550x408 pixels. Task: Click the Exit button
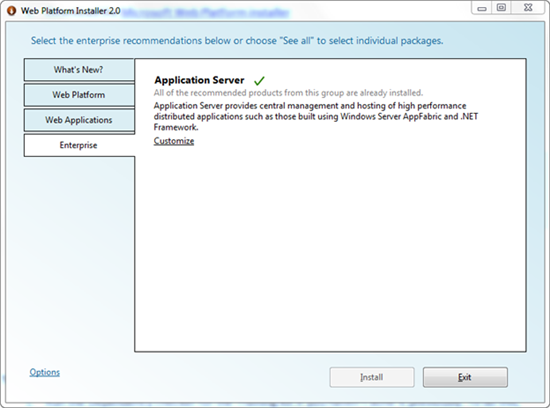[x=465, y=377]
